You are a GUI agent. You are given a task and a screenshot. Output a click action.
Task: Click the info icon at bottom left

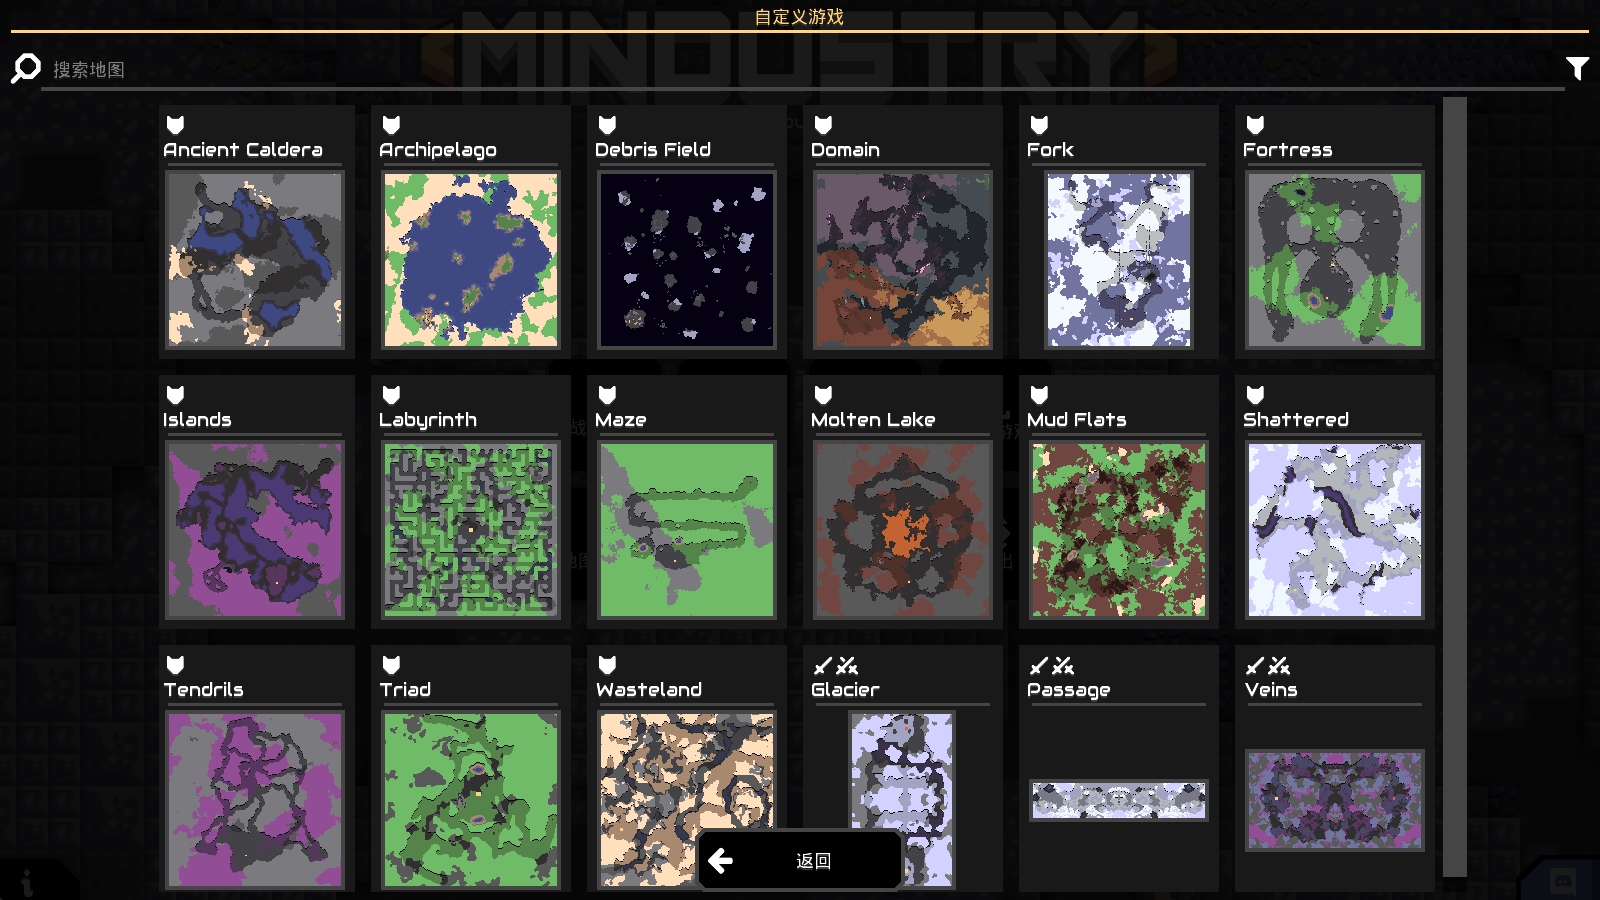27,882
